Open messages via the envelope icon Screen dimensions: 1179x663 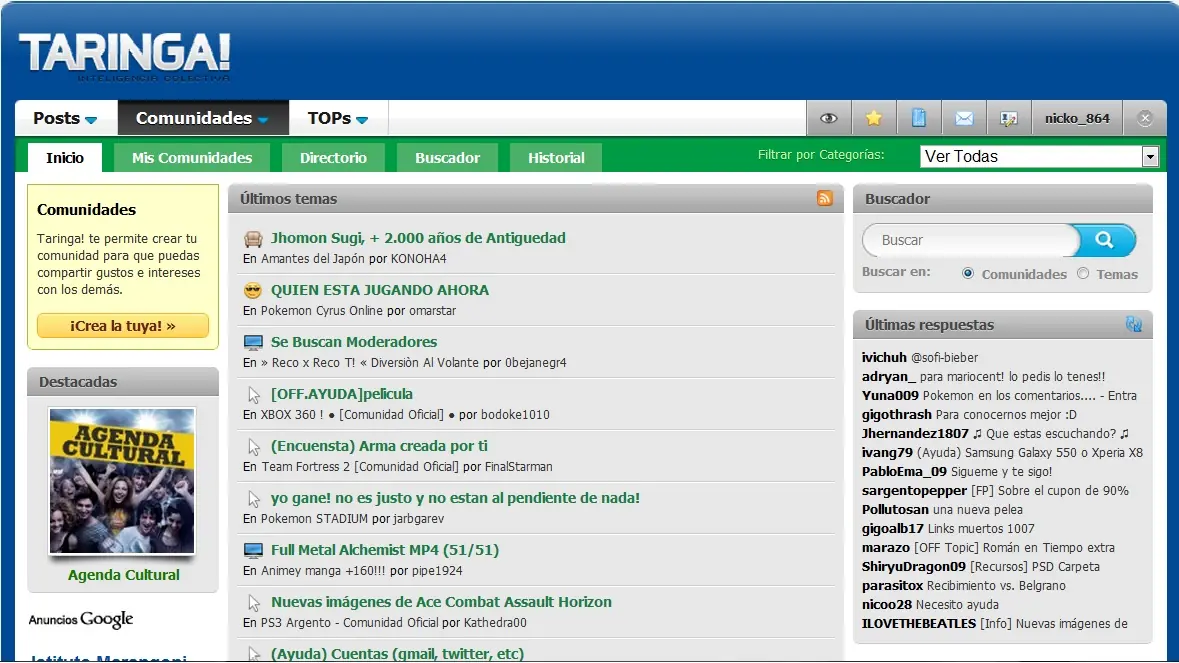(964, 118)
